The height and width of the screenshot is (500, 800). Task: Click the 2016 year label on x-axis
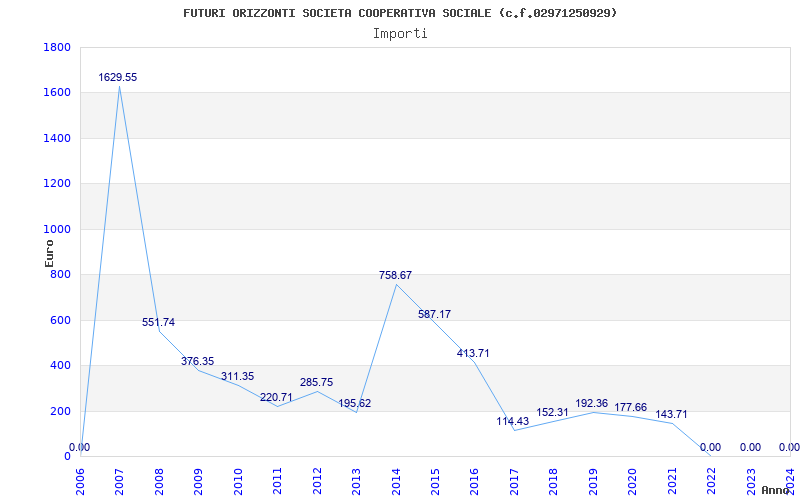[x=474, y=482]
